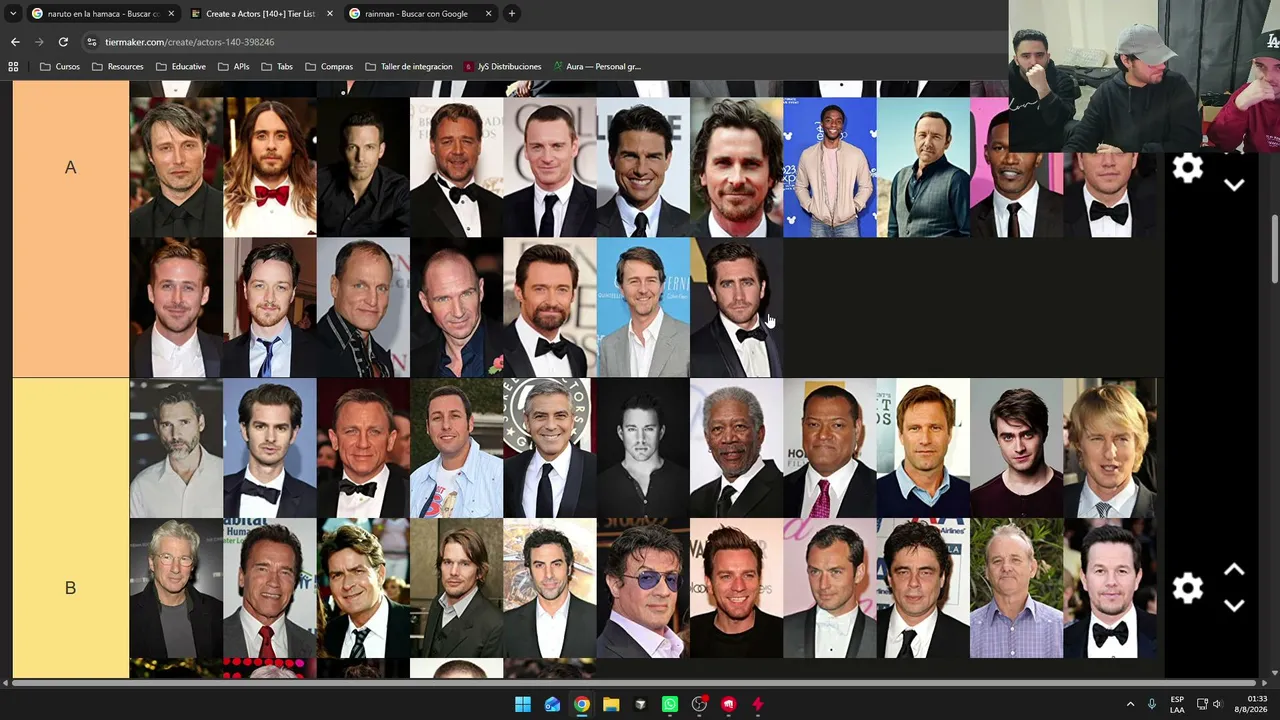Open settings gear for the A tier row
Image resolution: width=1280 pixels, height=720 pixels.
pyautogui.click(x=1188, y=168)
